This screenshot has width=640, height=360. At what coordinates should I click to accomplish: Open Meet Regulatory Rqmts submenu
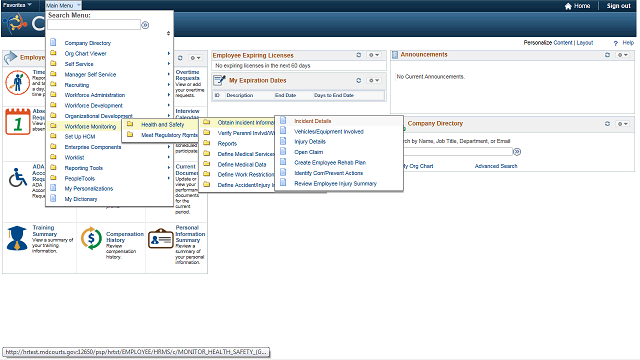pos(169,135)
